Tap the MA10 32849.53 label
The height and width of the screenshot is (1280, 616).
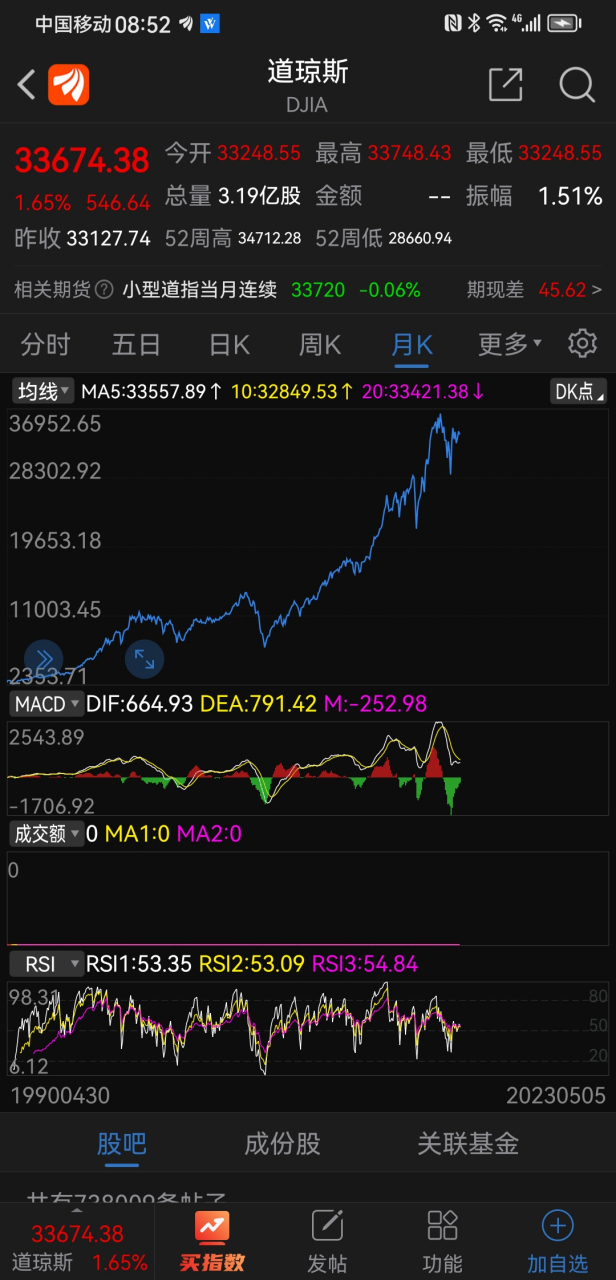(292, 391)
